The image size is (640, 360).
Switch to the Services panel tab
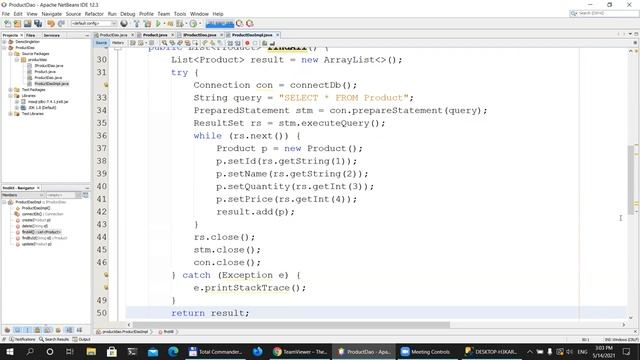52,36
